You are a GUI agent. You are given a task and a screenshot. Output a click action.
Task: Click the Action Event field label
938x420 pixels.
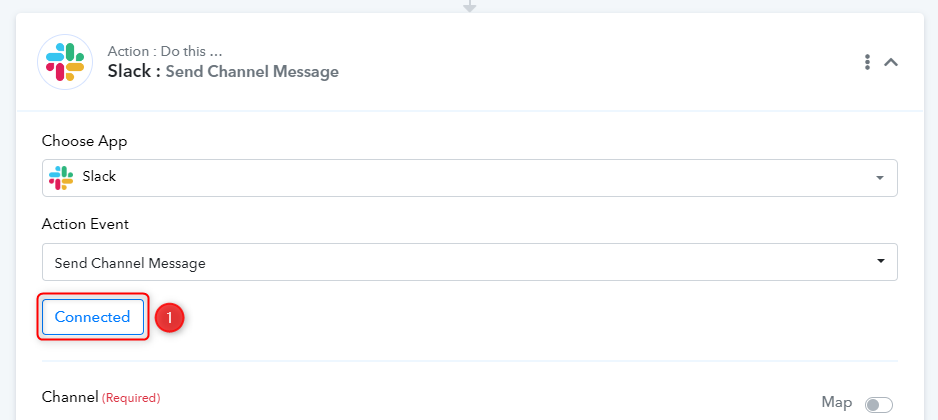pyautogui.click(x=85, y=224)
